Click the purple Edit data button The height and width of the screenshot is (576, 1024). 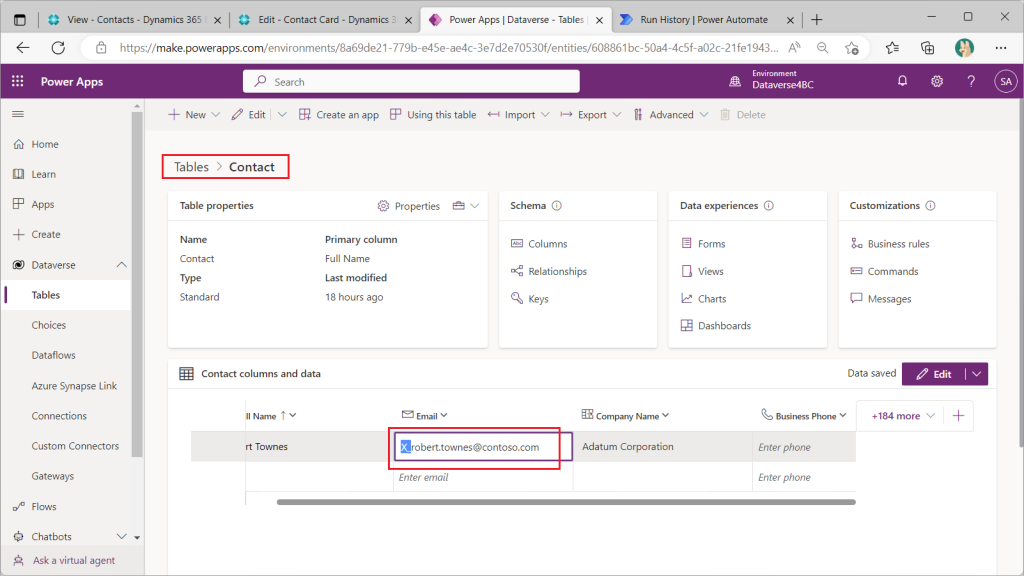tap(934, 374)
